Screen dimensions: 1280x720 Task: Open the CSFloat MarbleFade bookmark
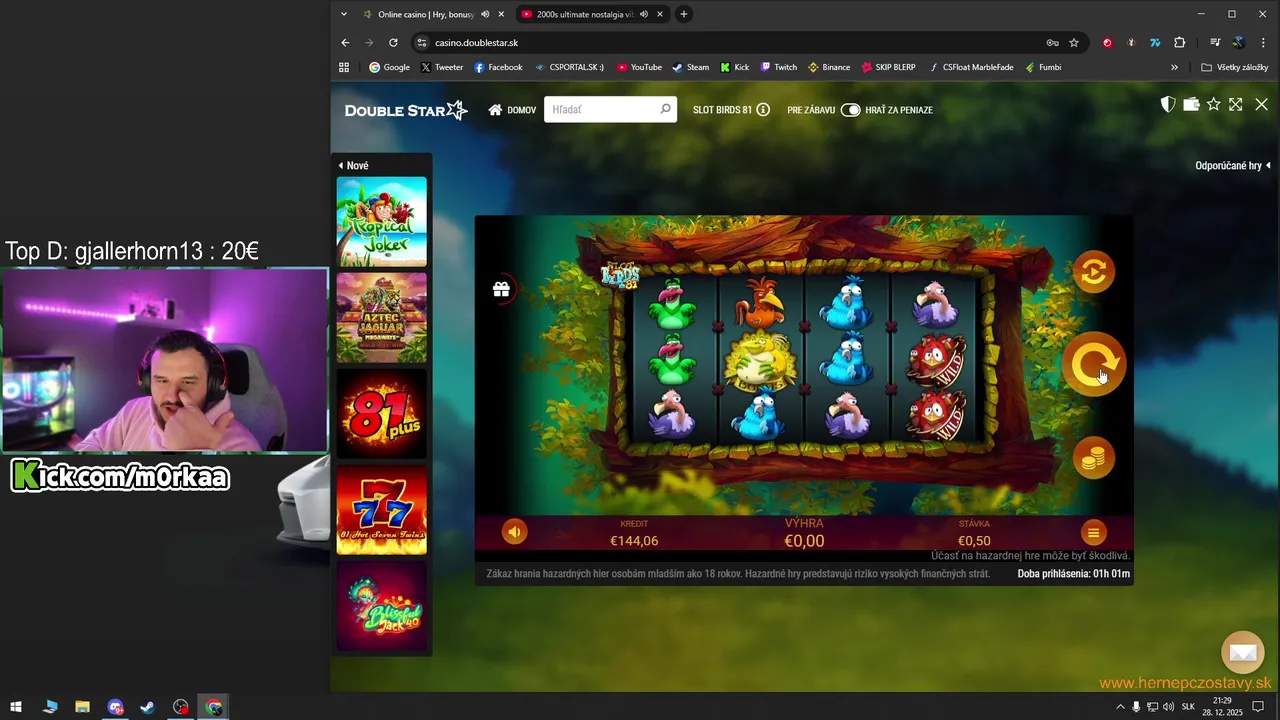[970, 67]
